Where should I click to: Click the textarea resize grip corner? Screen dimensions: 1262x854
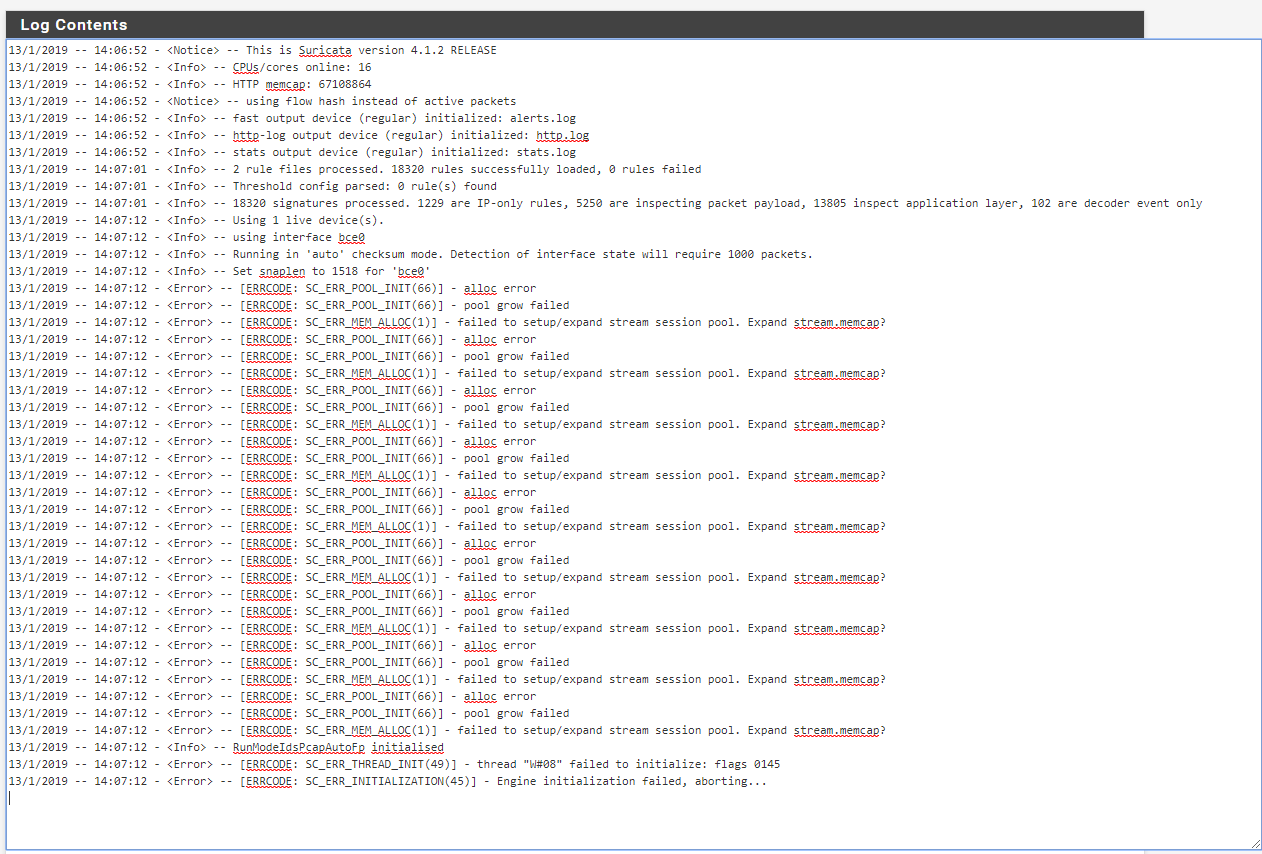pyautogui.click(x=1255, y=843)
